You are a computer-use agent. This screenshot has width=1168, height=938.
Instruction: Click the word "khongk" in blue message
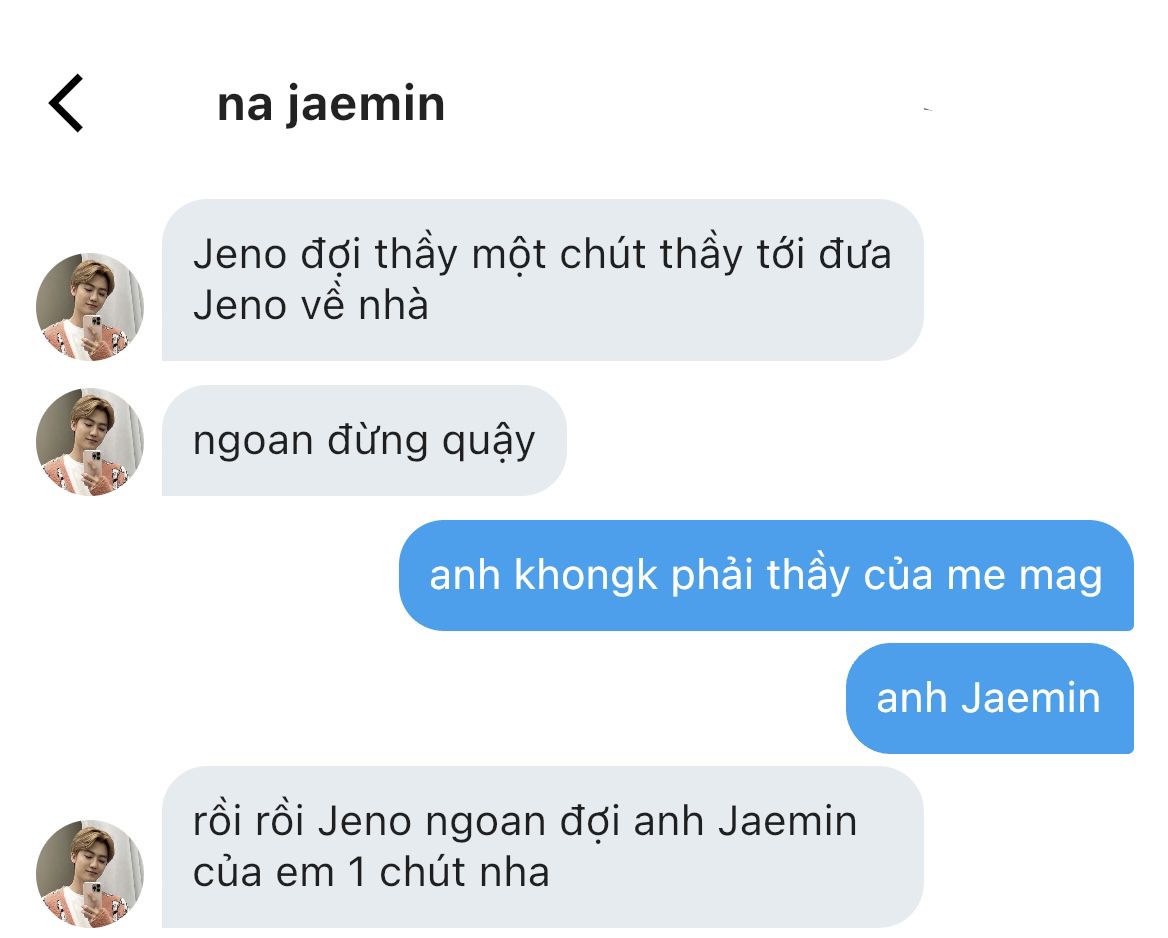tap(585, 576)
